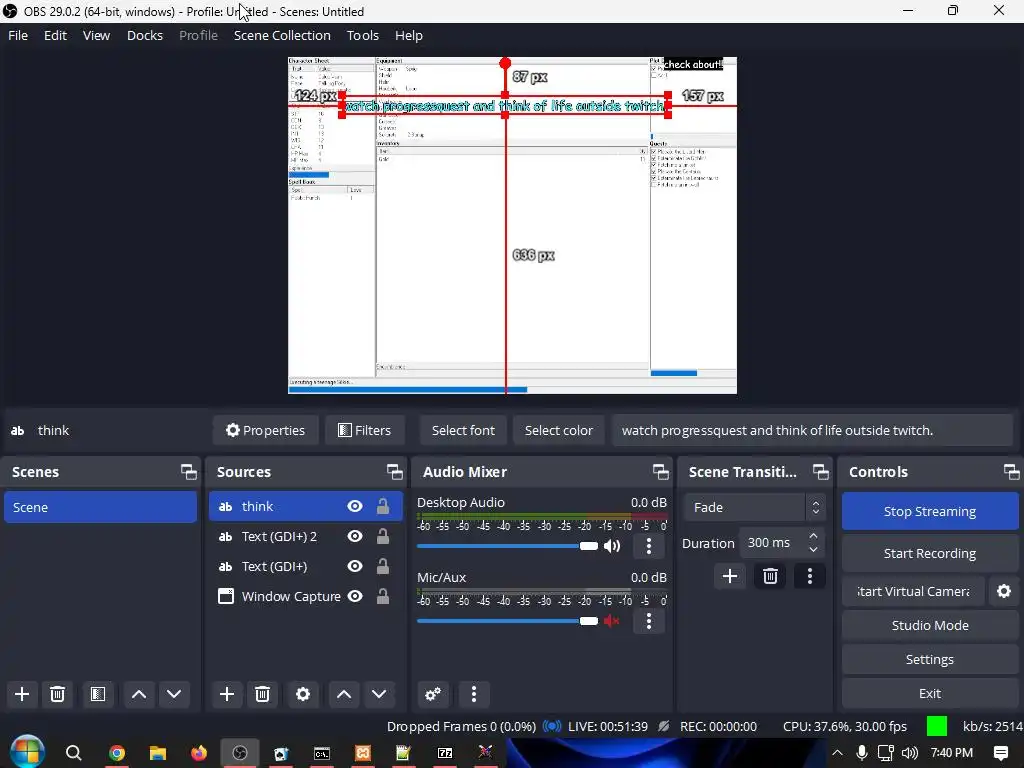
Task: Click Select color button
Action: pos(558,430)
